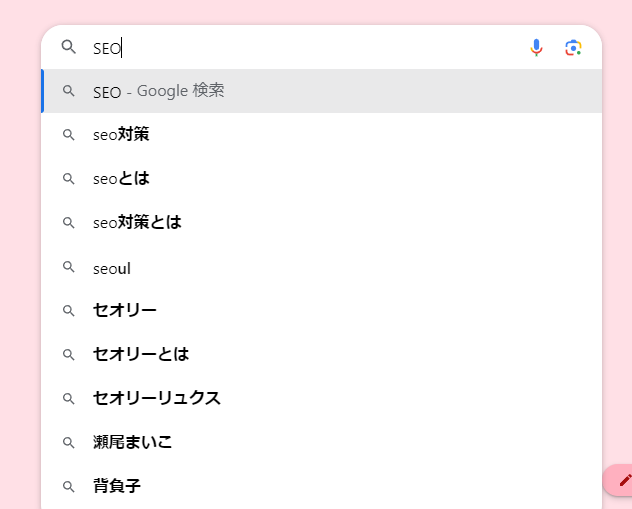Viewport: 632px width, 509px height.
Task: Click the search icon beside セオリー
Action: tap(69, 311)
